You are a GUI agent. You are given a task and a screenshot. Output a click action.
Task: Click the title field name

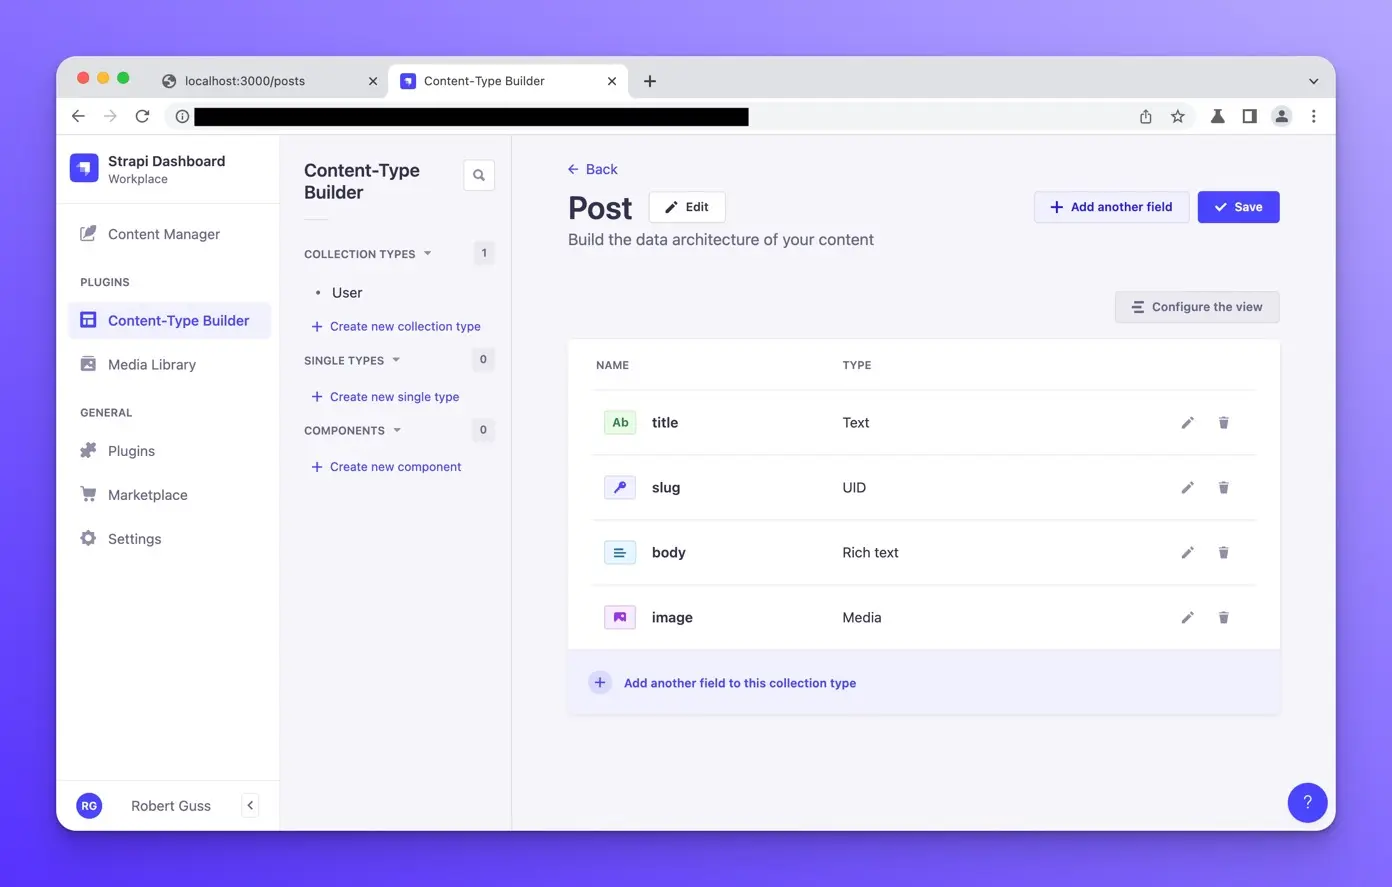[665, 423]
